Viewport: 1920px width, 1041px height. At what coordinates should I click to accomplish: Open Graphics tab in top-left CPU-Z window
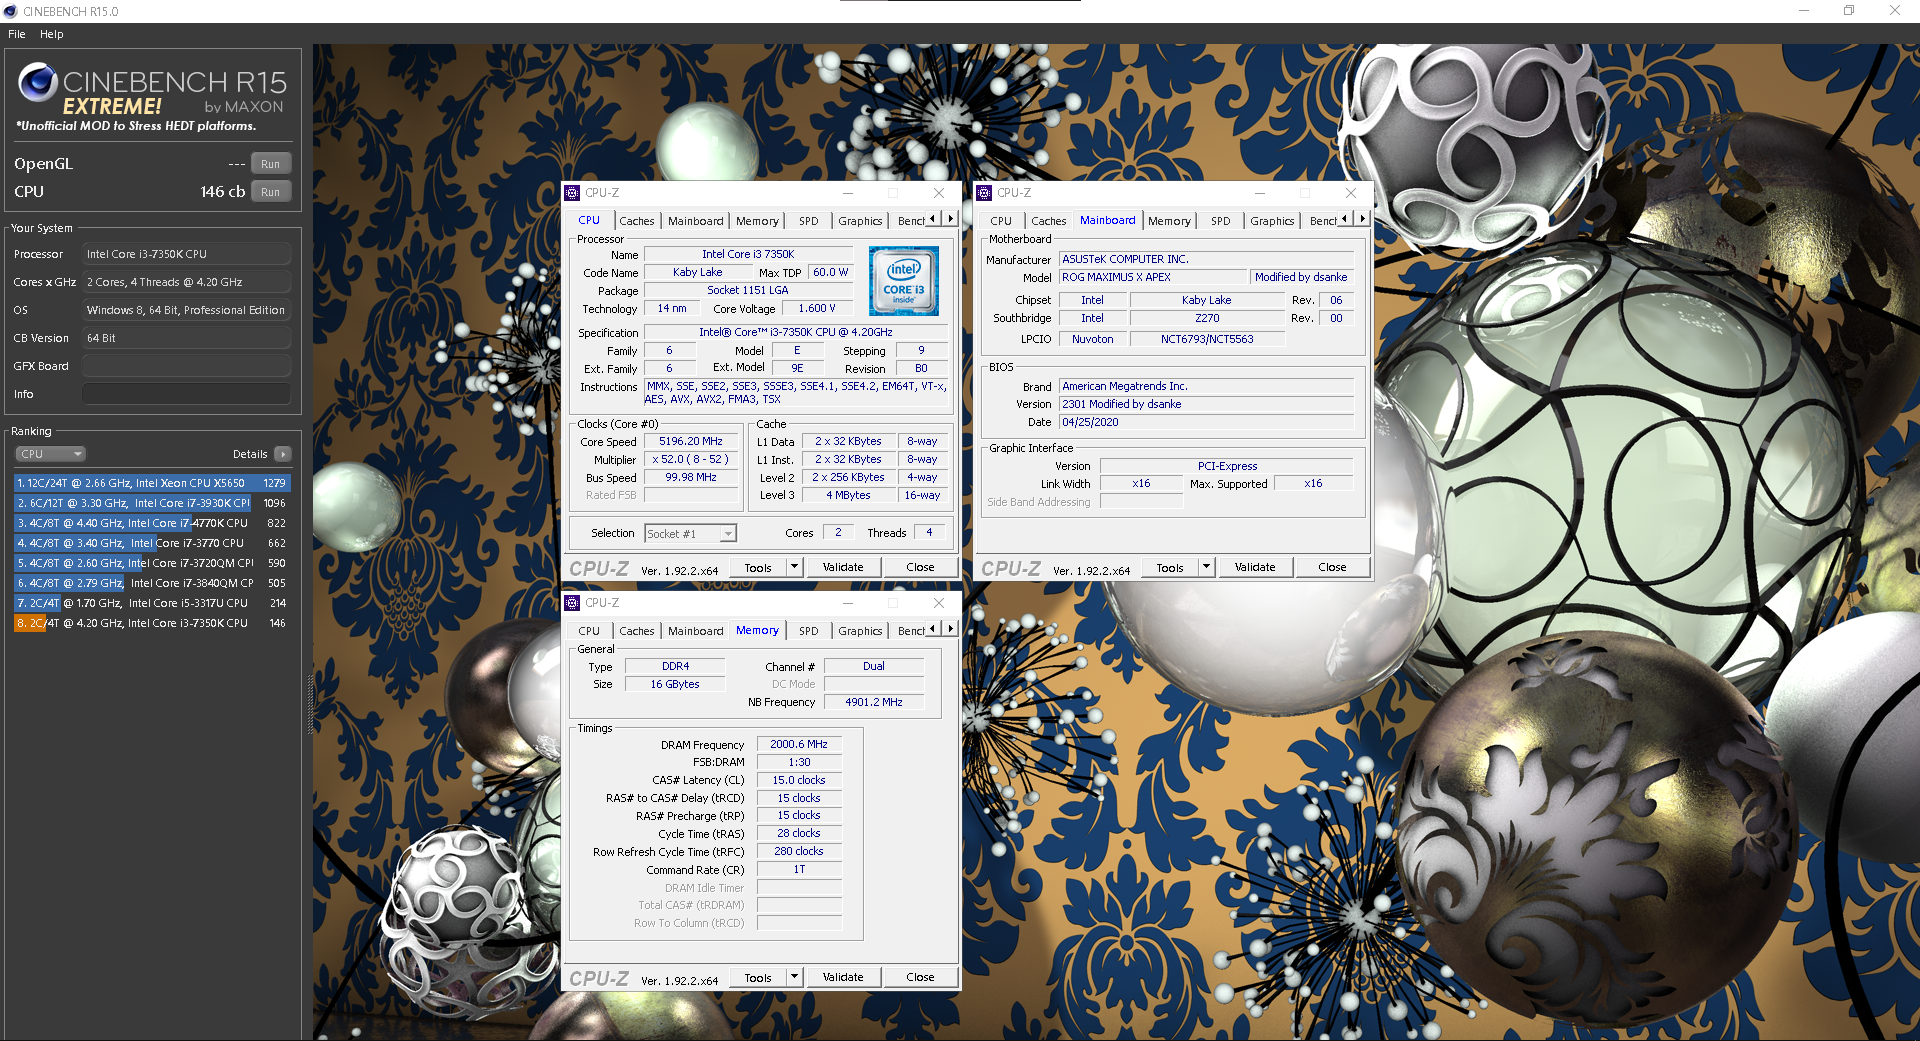[x=860, y=221]
